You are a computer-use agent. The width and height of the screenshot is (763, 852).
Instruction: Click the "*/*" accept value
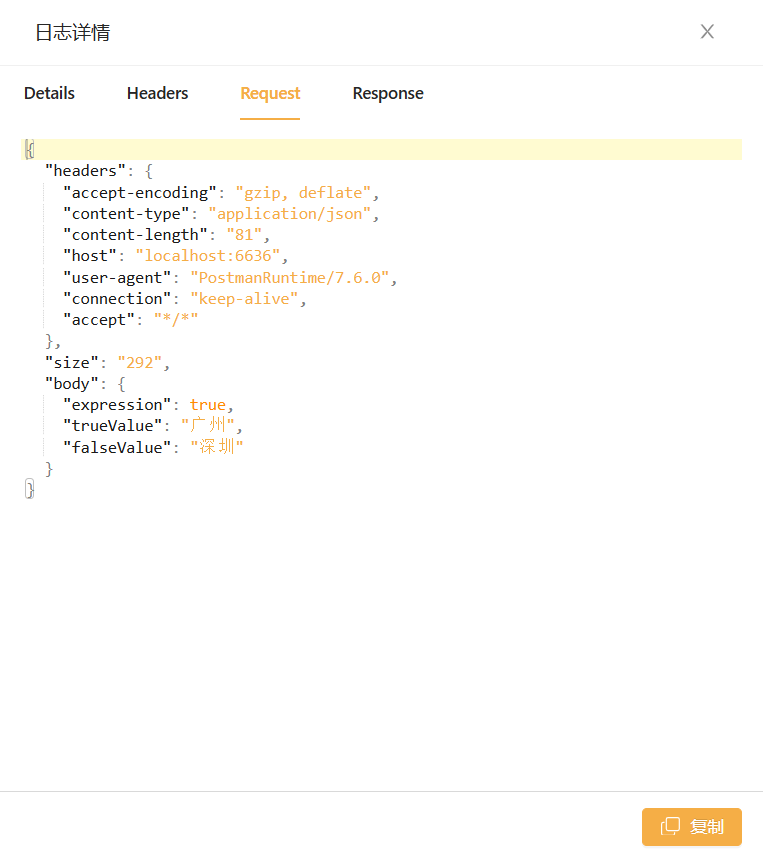click(x=176, y=320)
